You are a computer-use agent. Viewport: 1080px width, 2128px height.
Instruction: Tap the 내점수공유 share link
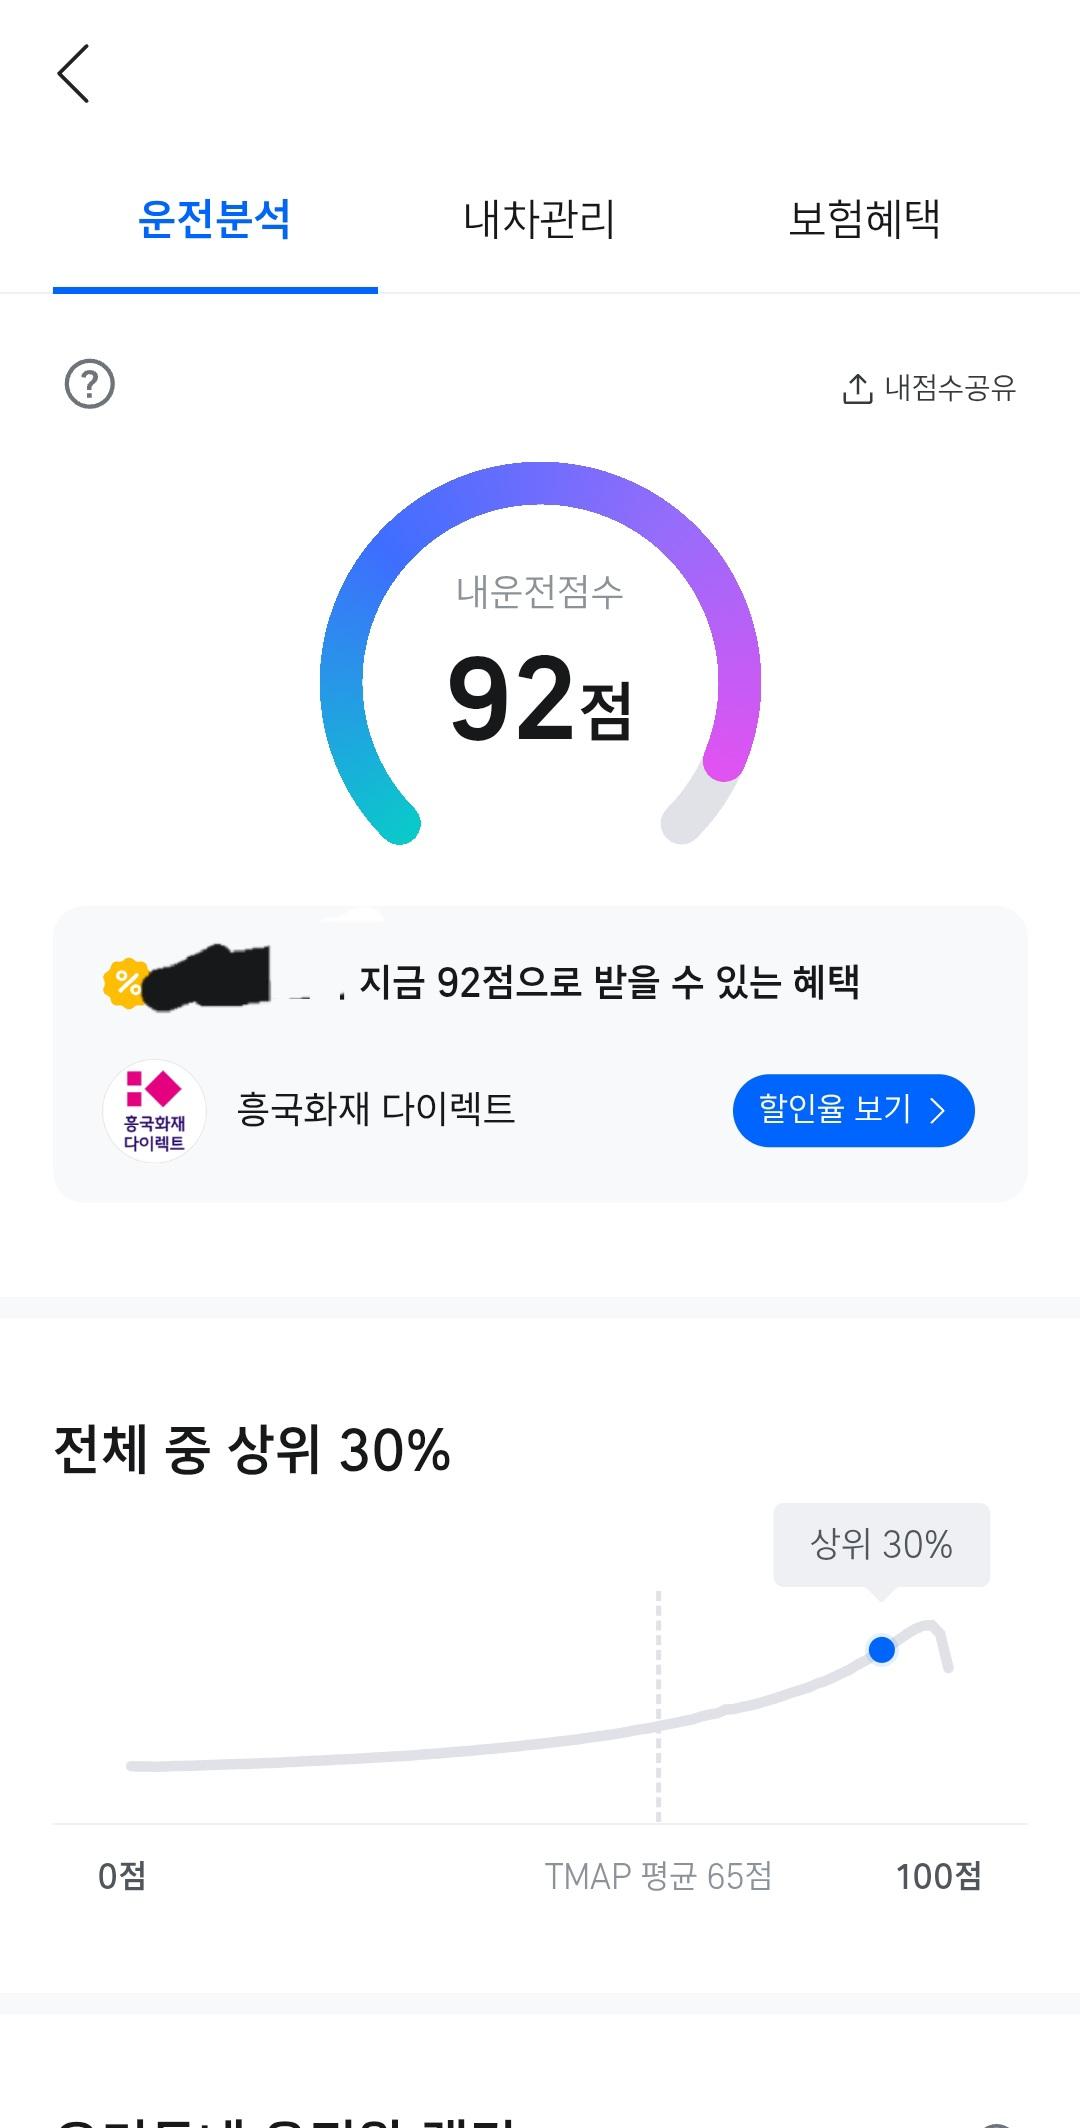click(949, 388)
